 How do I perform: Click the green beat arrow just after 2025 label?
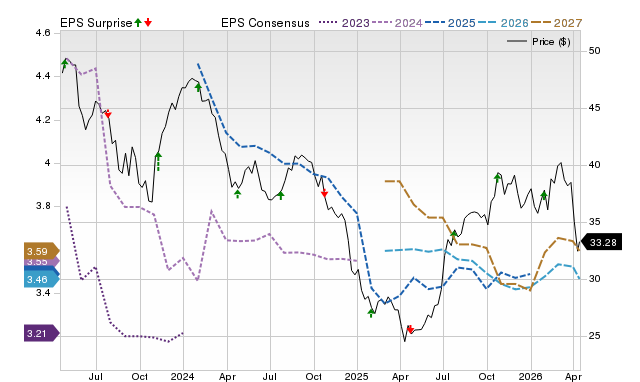pyautogui.click(x=371, y=313)
